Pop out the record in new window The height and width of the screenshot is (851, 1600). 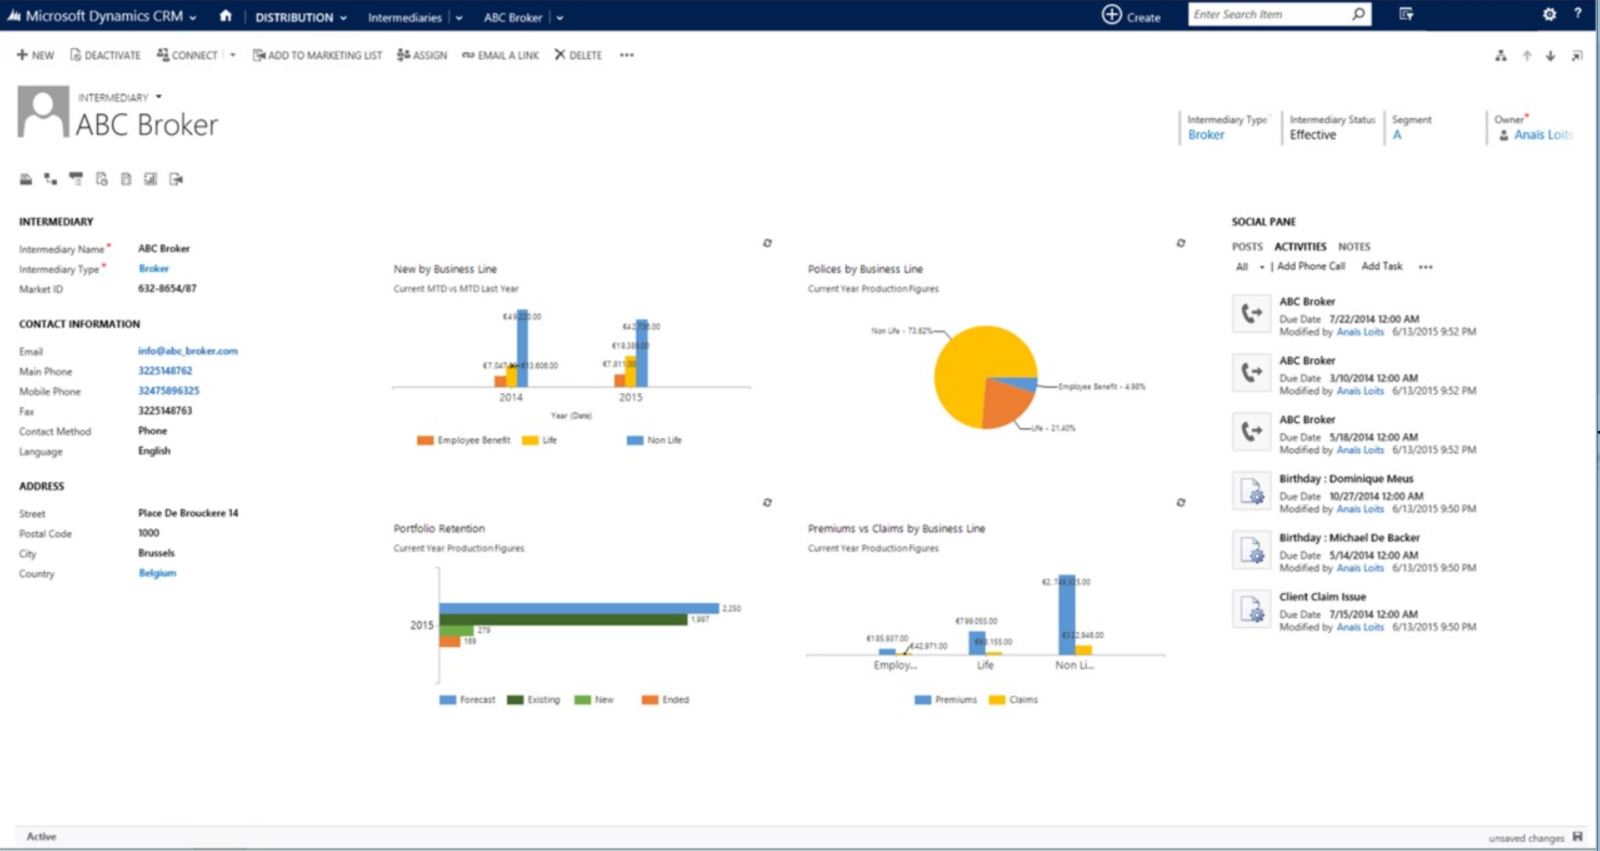1577,56
